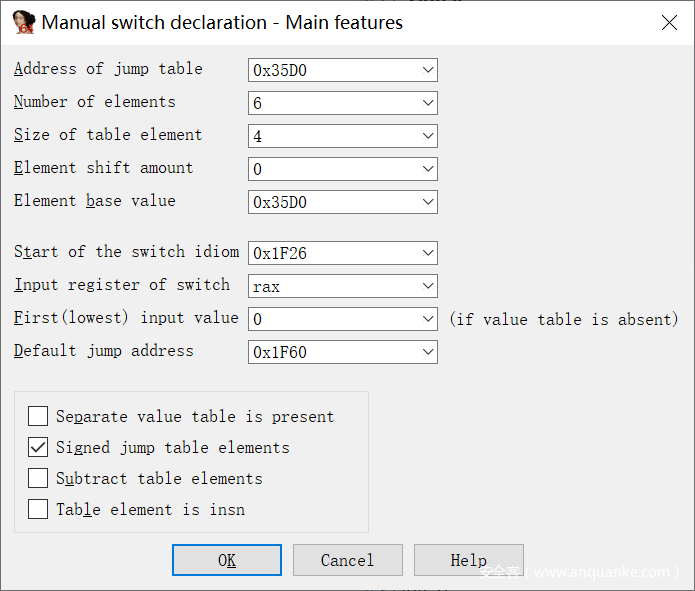Click into the rax register text field

pos(332,286)
